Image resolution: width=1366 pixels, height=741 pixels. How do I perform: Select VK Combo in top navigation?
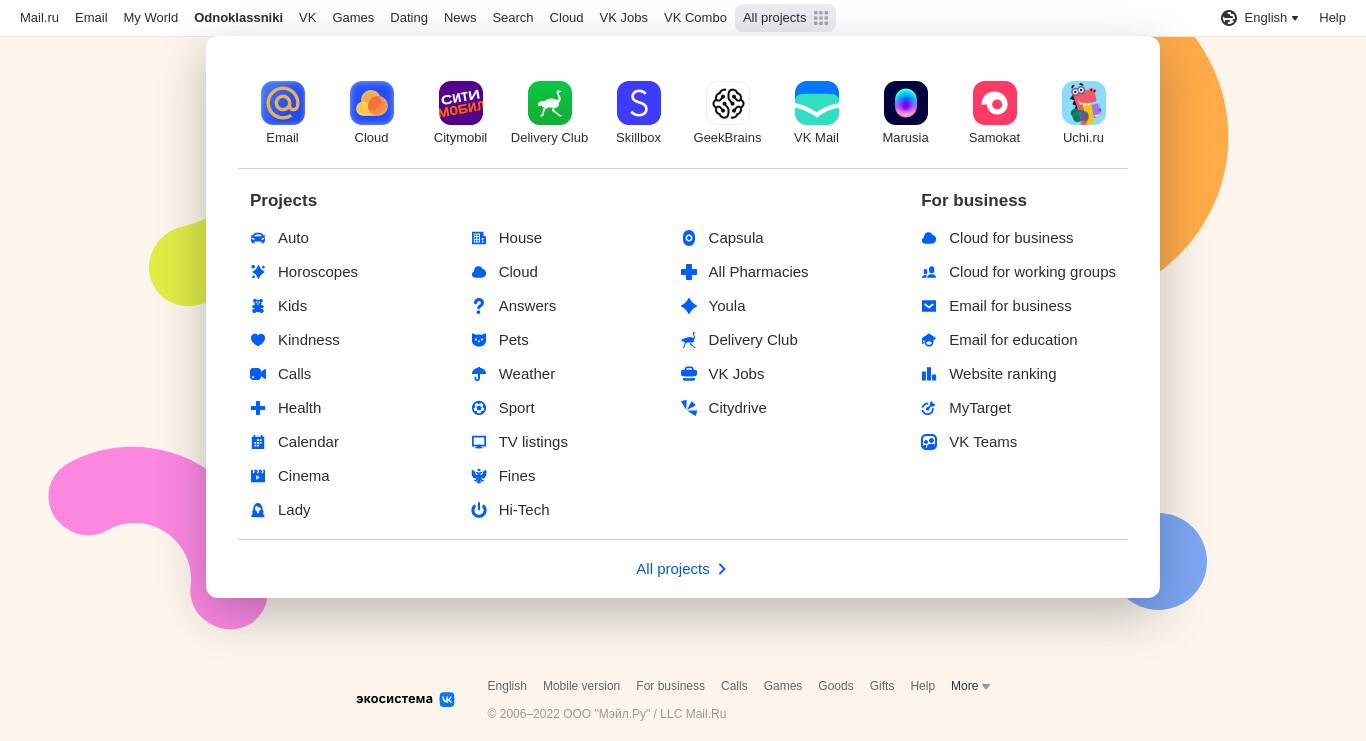pyautogui.click(x=695, y=18)
